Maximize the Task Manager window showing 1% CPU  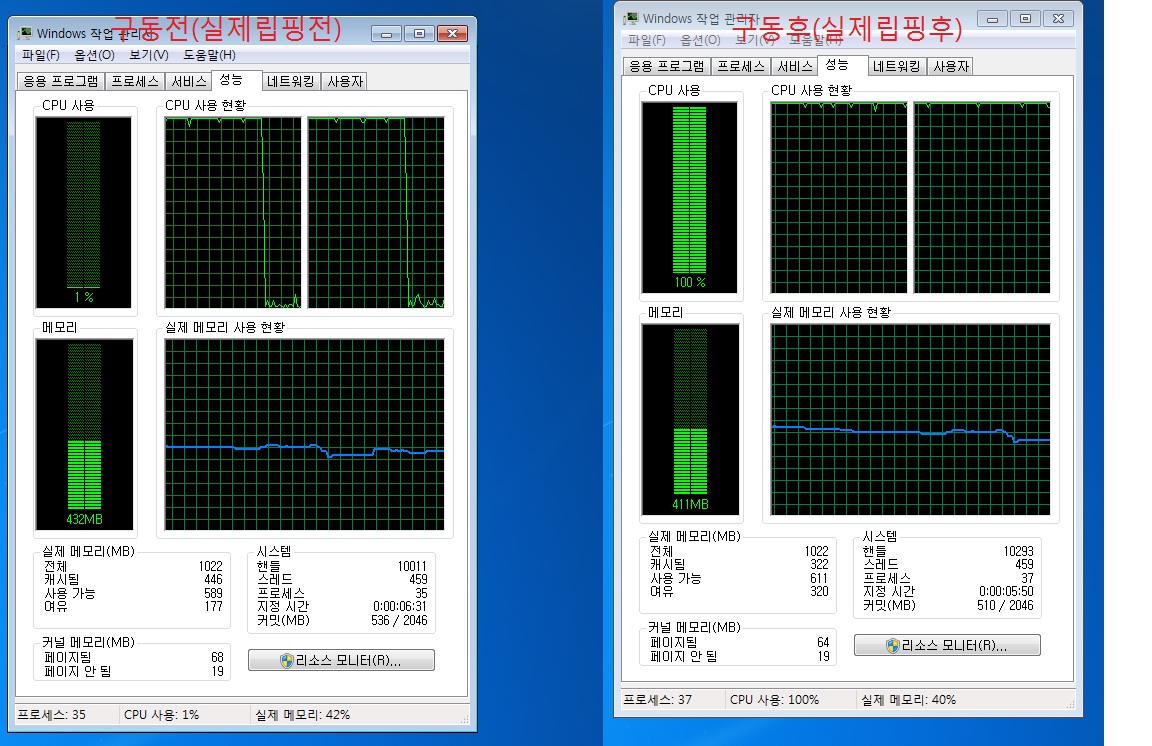[x=419, y=33]
